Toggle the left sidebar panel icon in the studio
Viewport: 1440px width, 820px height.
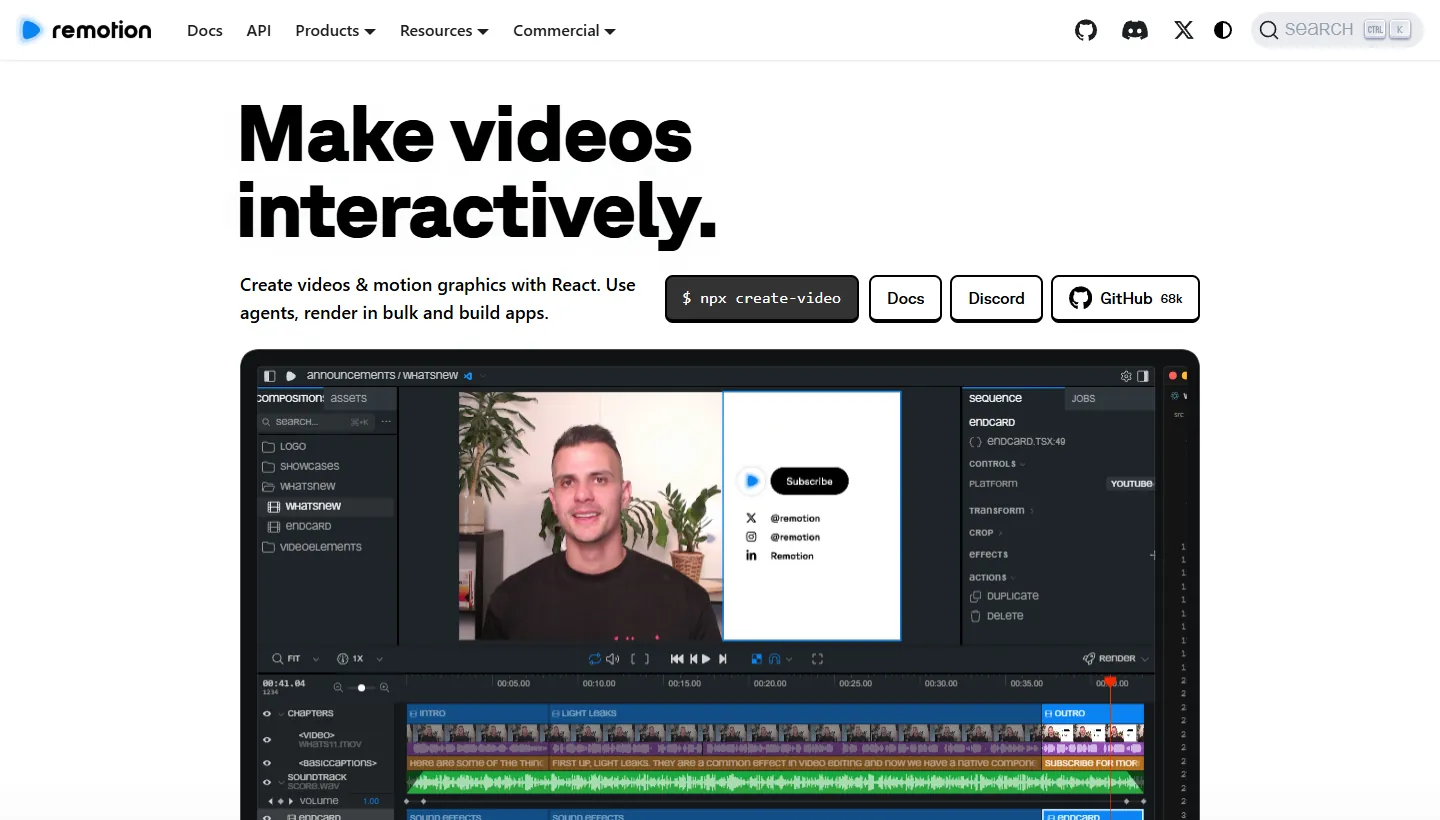click(269, 376)
